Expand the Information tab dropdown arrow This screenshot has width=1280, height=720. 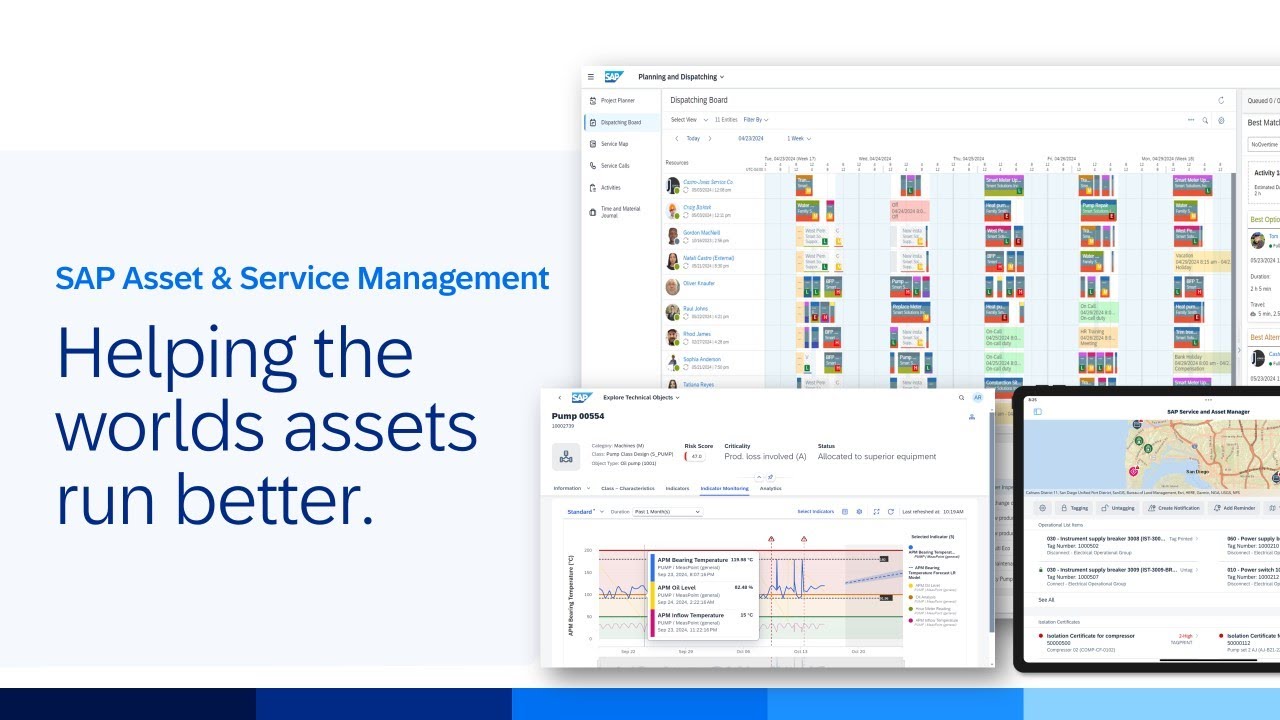pos(588,488)
